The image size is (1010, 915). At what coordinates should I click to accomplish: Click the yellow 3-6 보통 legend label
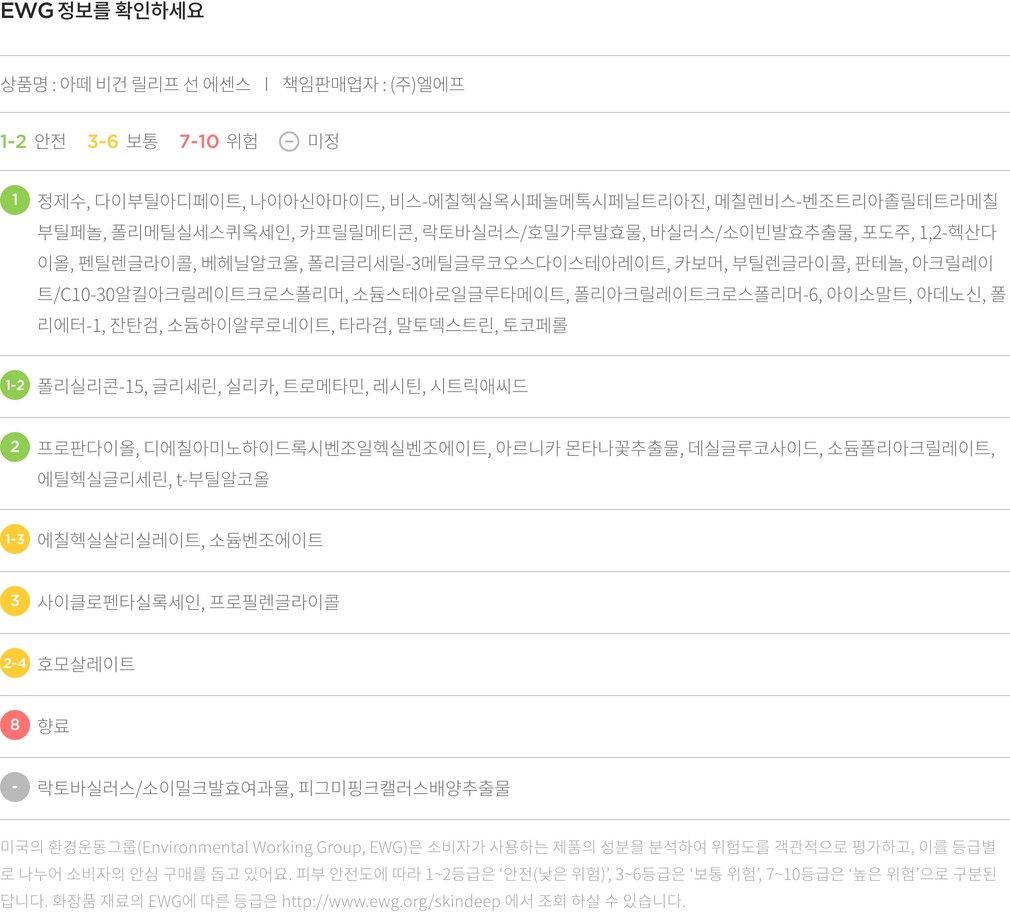click(x=122, y=141)
